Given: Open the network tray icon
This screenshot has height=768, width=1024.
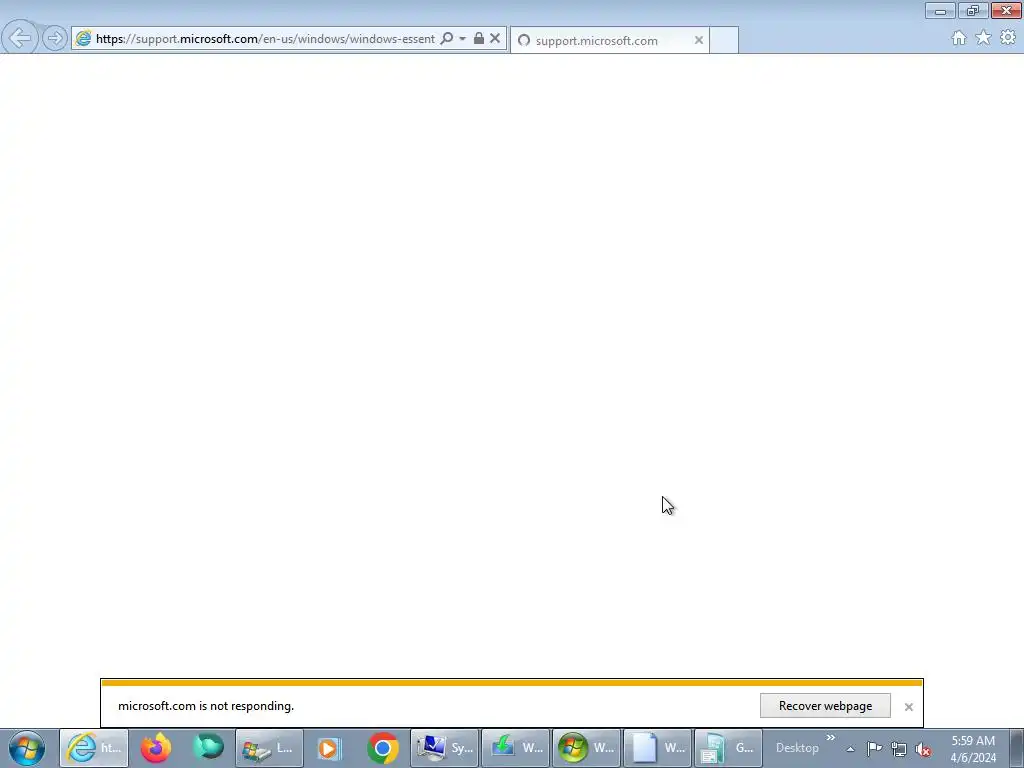Looking at the screenshot, I should [899, 749].
